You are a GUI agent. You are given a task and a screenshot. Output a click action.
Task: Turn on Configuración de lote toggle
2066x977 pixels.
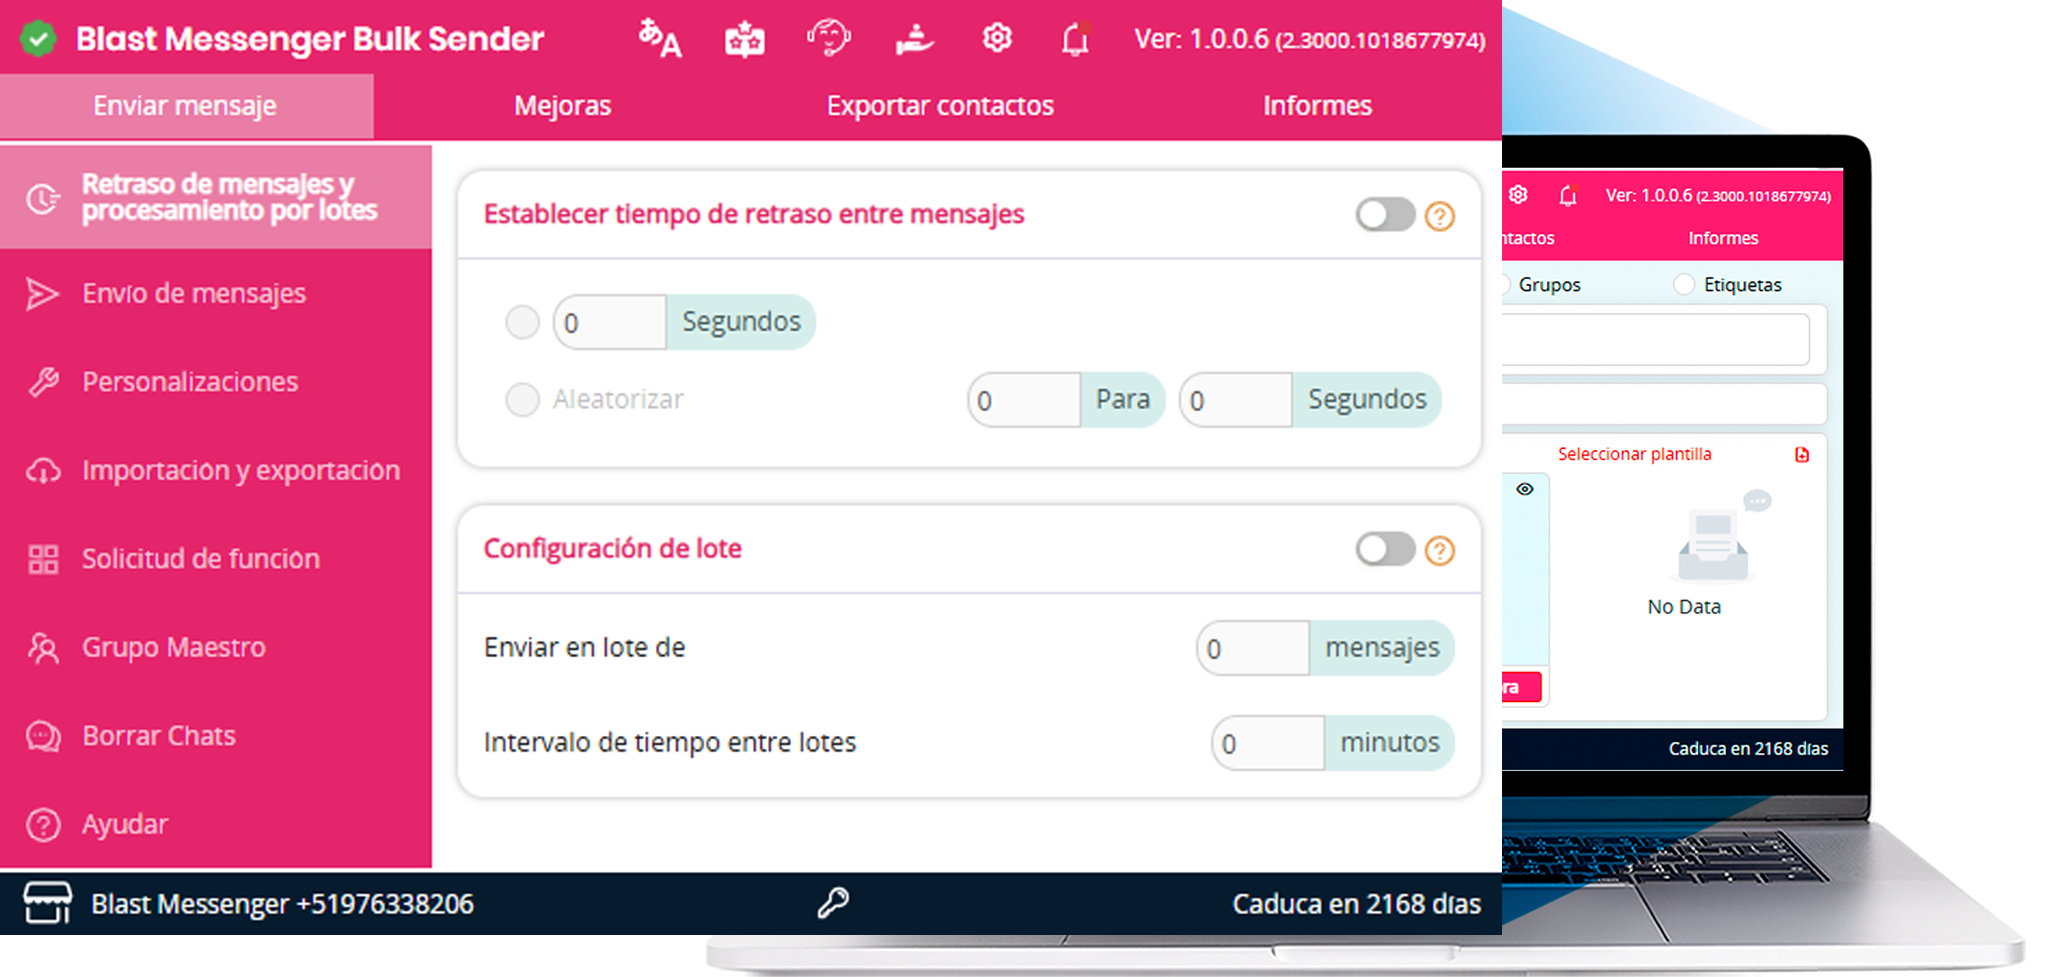pos(1385,549)
